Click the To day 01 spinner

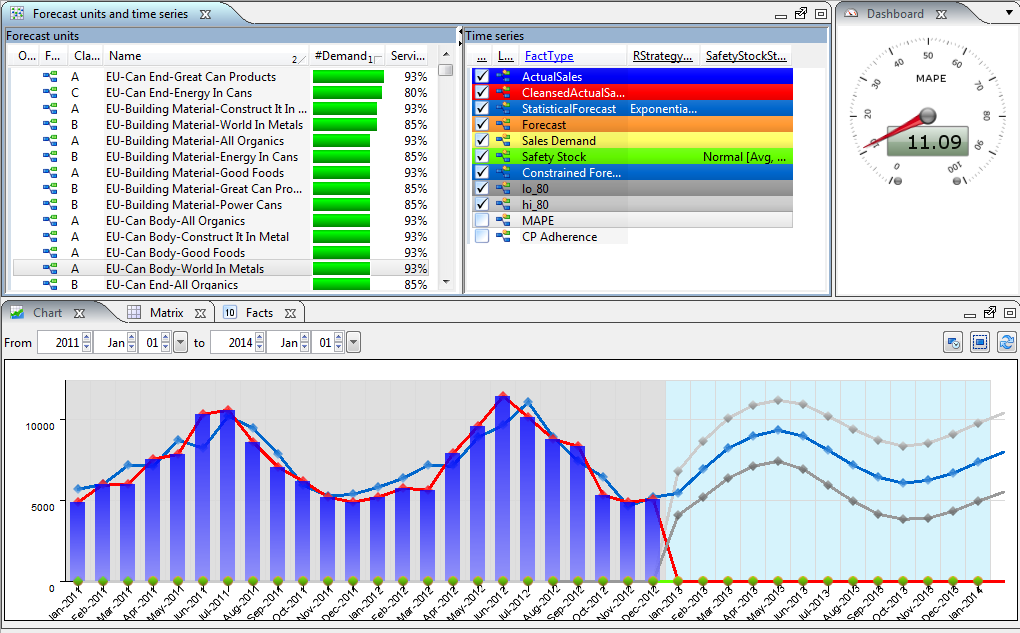pos(338,342)
